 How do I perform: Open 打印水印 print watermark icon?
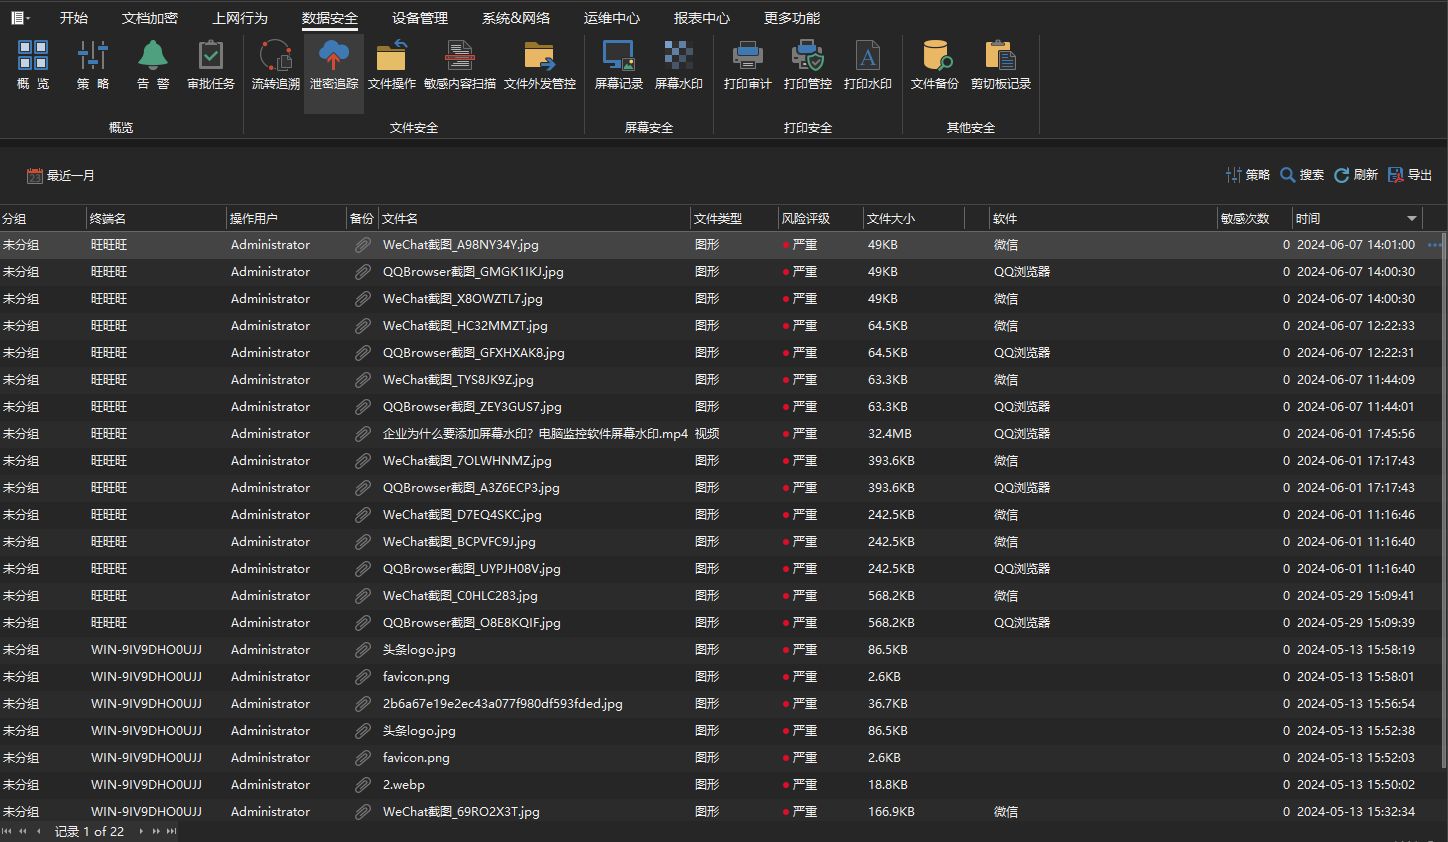867,65
